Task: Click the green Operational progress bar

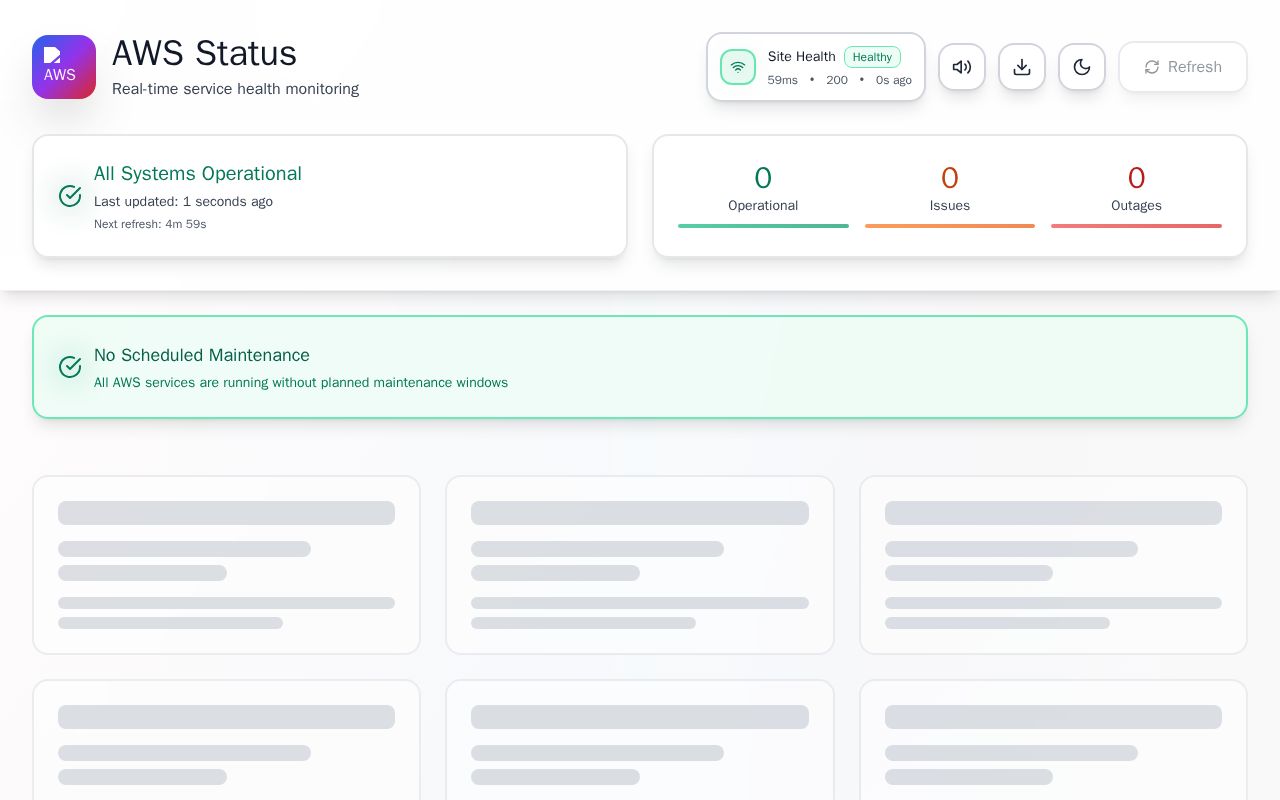Action: point(763,226)
